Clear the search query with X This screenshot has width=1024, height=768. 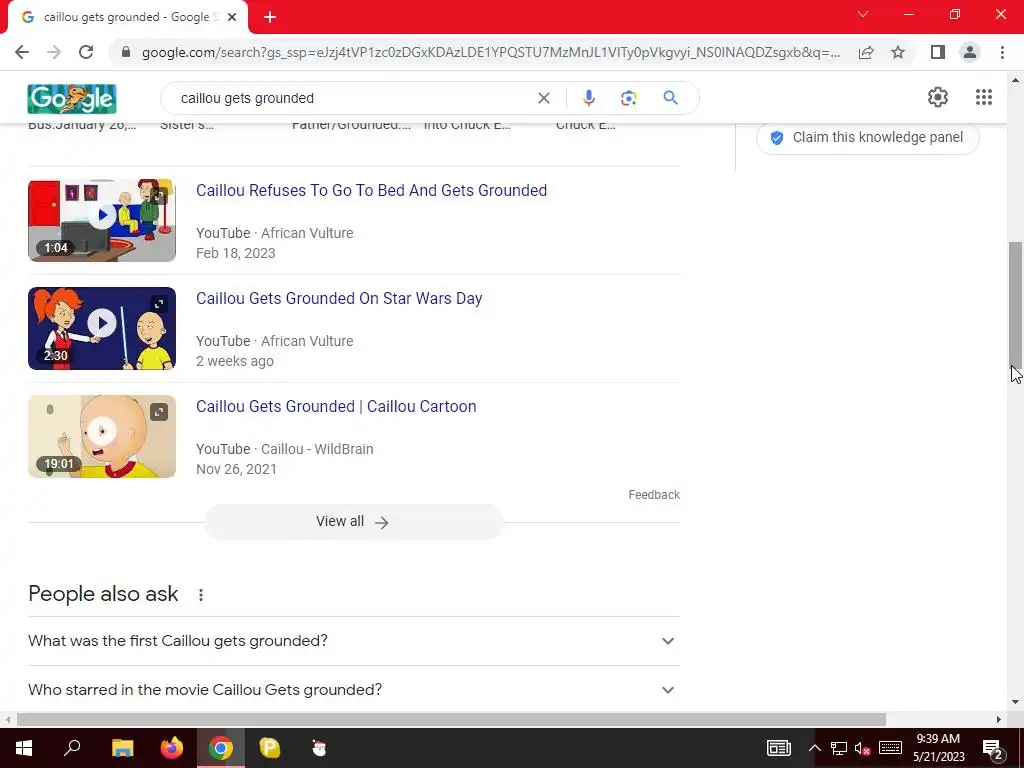tap(543, 98)
